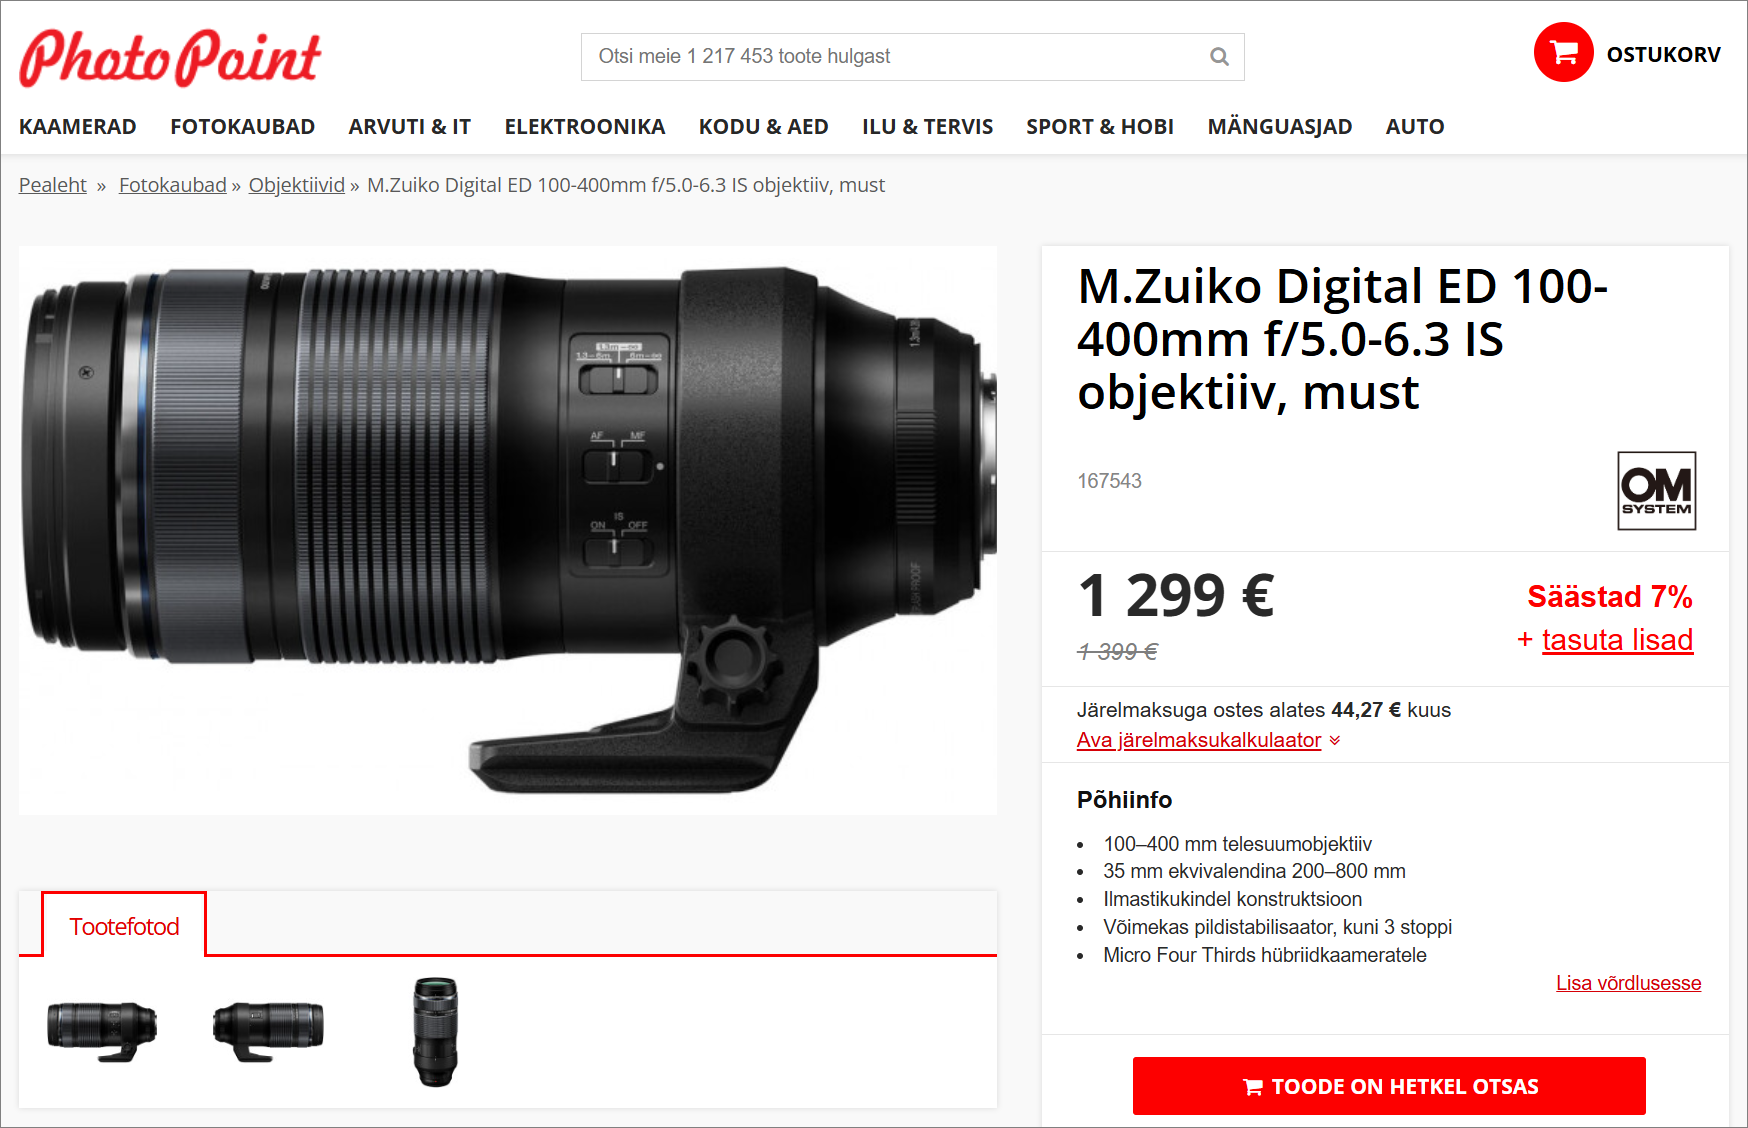Click the PhotoPoint logo
The height and width of the screenshot is (1128, 1748).
pyautogui.click(x=170, y=57)
